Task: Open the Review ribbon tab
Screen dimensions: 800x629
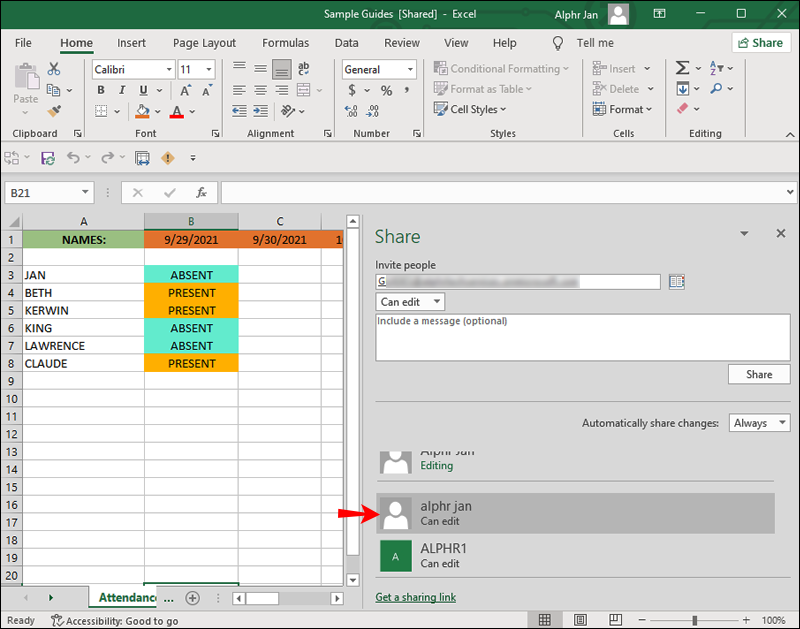Action: (402, 43)
